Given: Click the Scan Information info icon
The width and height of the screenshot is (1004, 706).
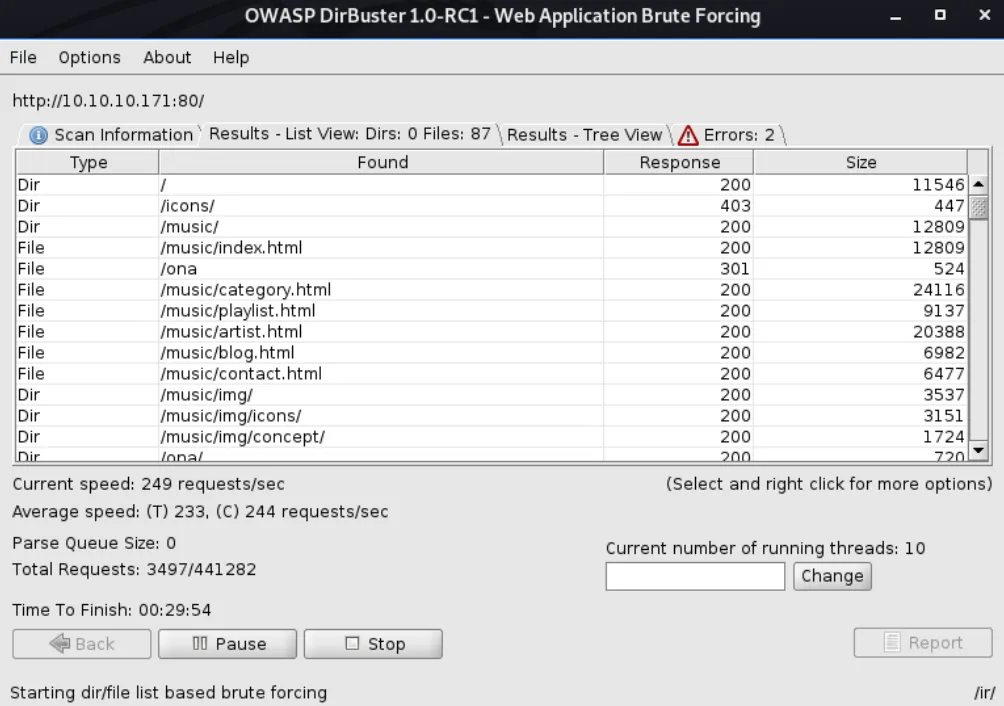Looking at the screenshot, I should pos(39,135).
